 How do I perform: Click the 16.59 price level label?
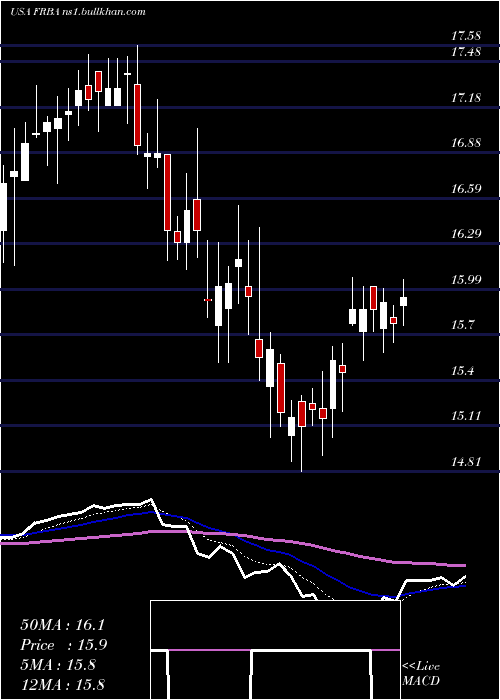(x=467, y=188)
